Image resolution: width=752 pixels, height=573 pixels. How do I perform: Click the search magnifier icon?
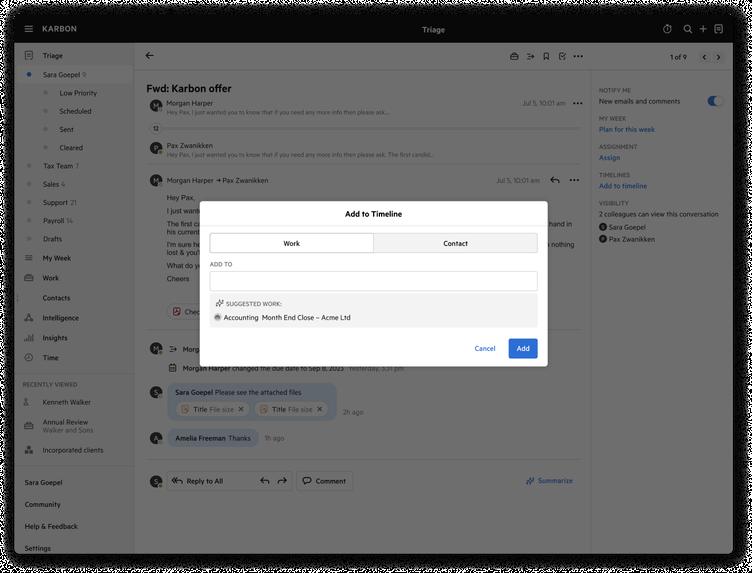pos(688,29)
